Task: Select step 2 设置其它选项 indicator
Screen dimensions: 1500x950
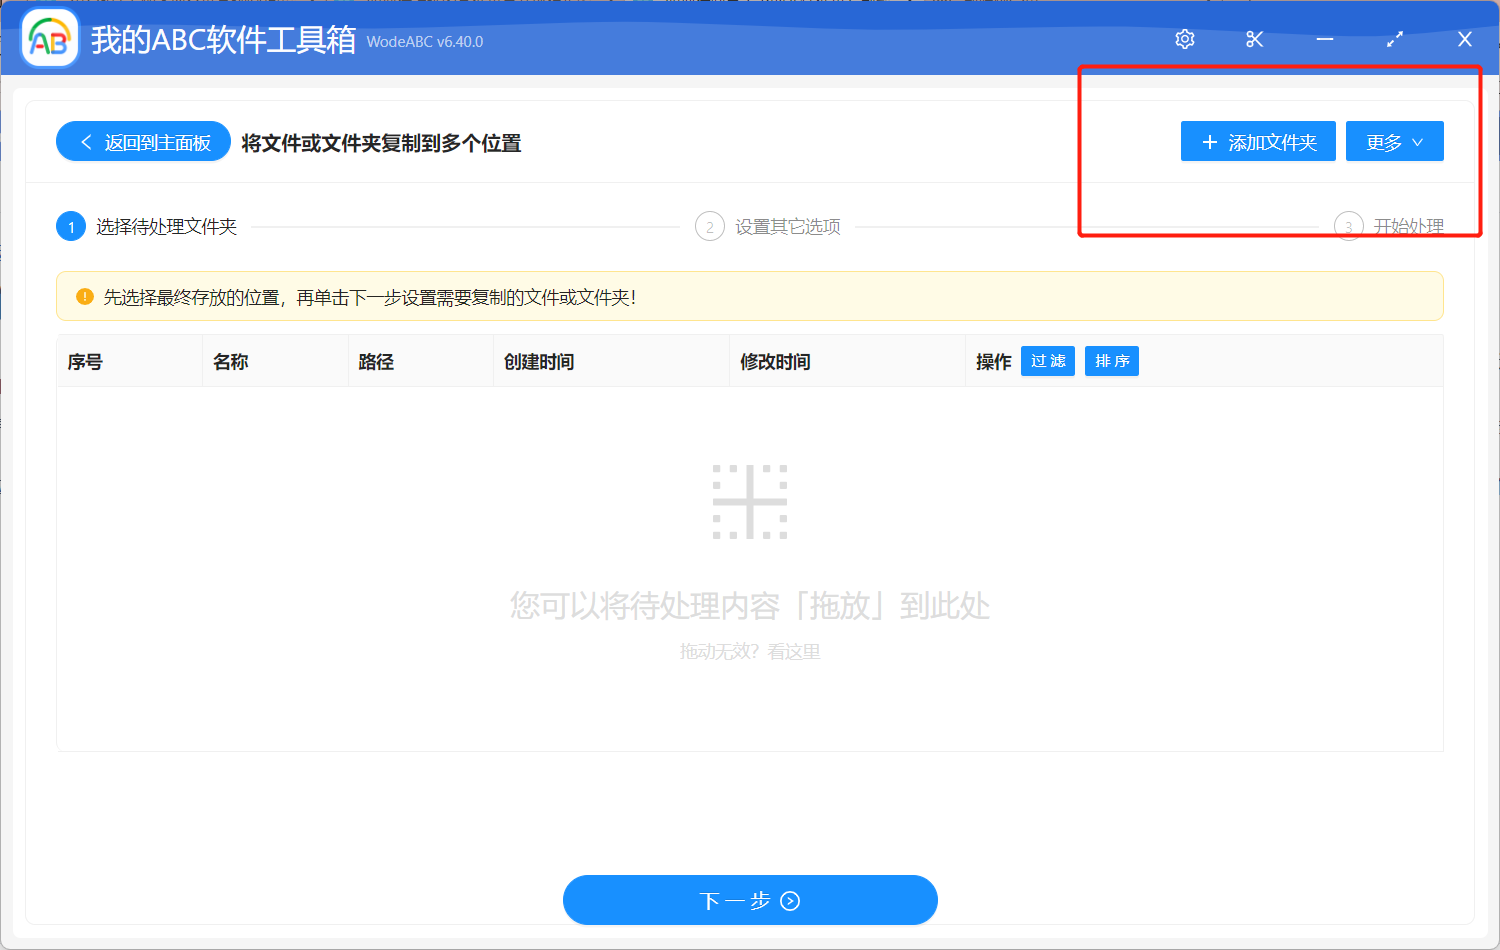Action: (710, 226)
